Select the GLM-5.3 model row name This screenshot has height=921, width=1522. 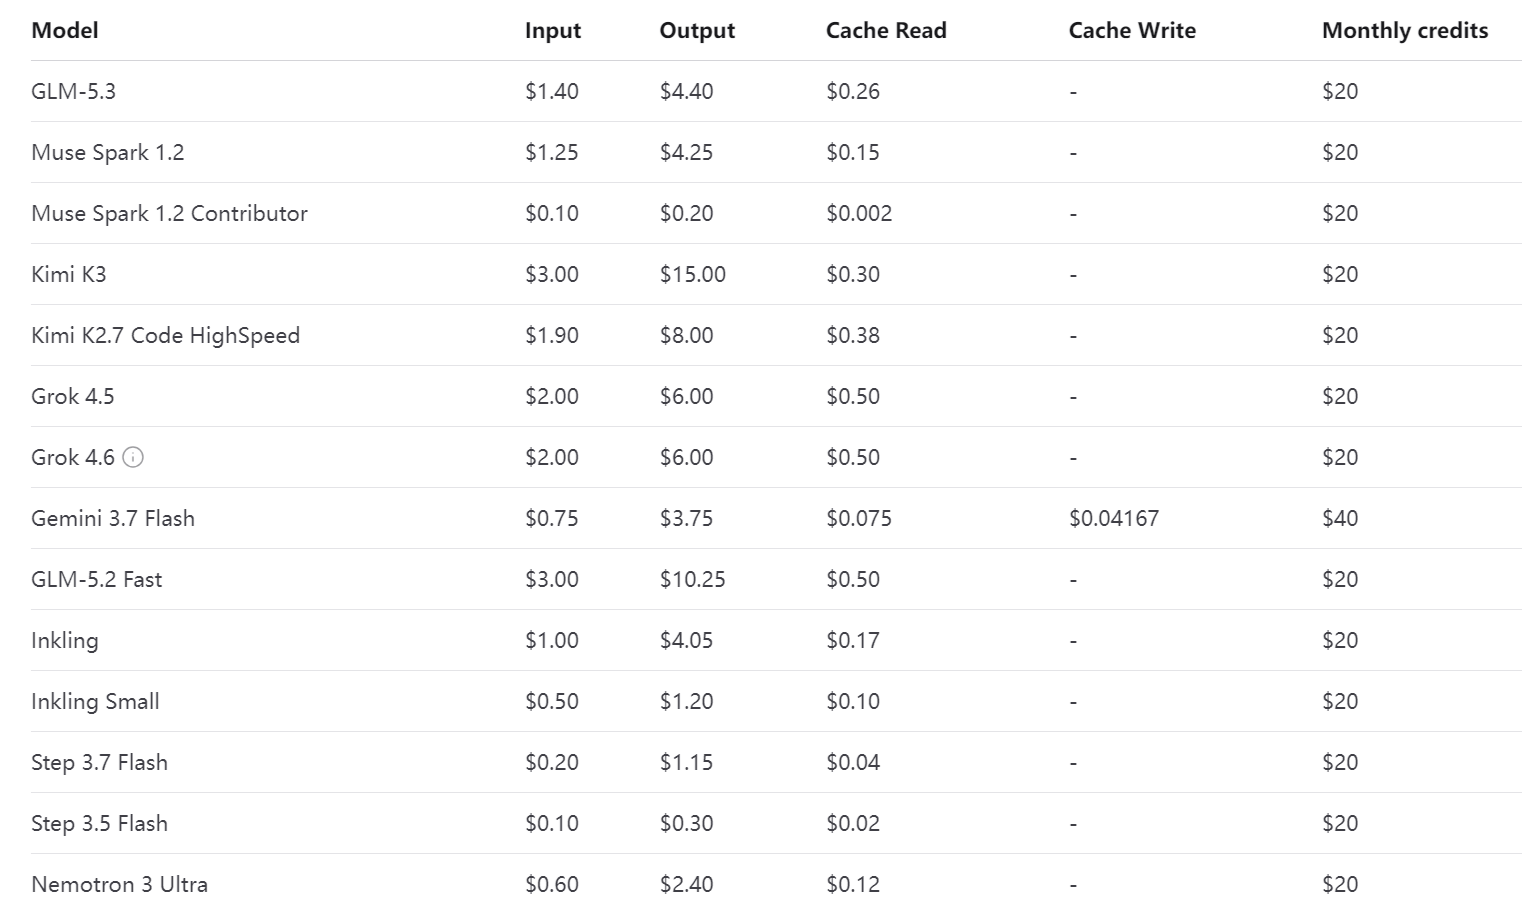[74, 91]
